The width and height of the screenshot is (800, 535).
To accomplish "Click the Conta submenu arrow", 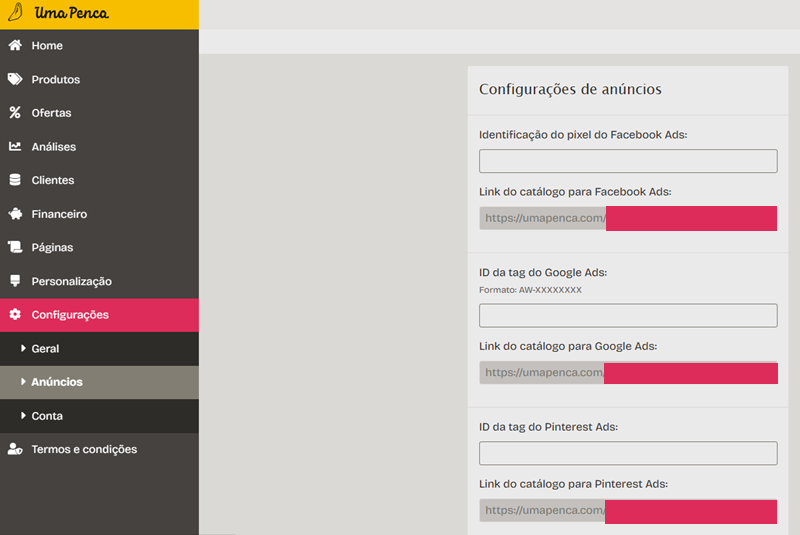I will point(23,416).
